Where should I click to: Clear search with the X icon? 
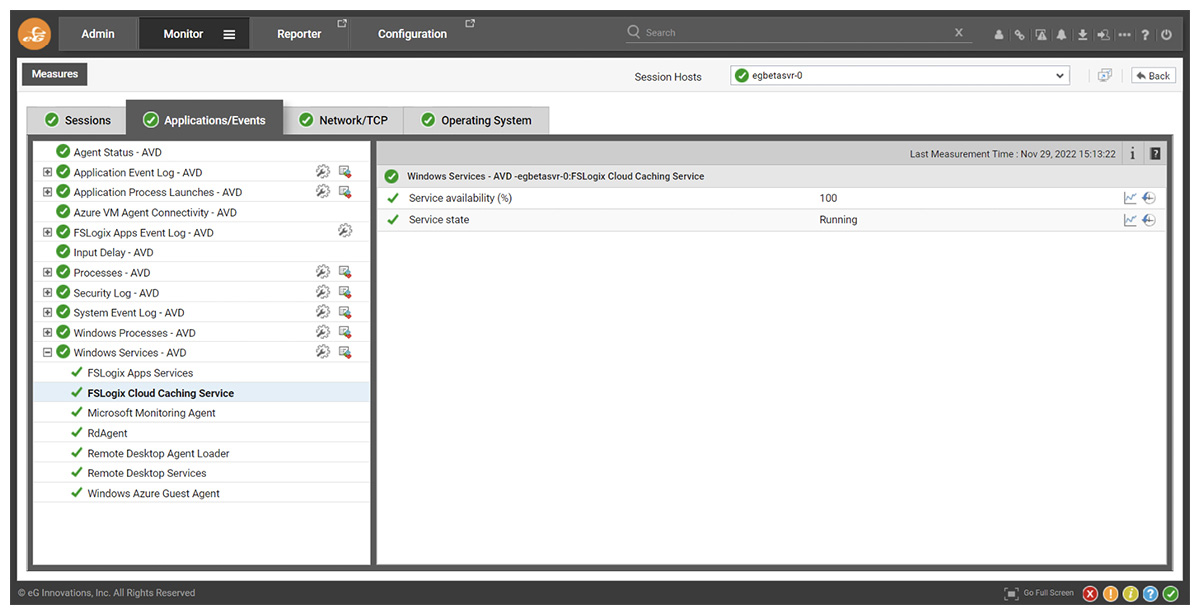(x=959, y=33)
